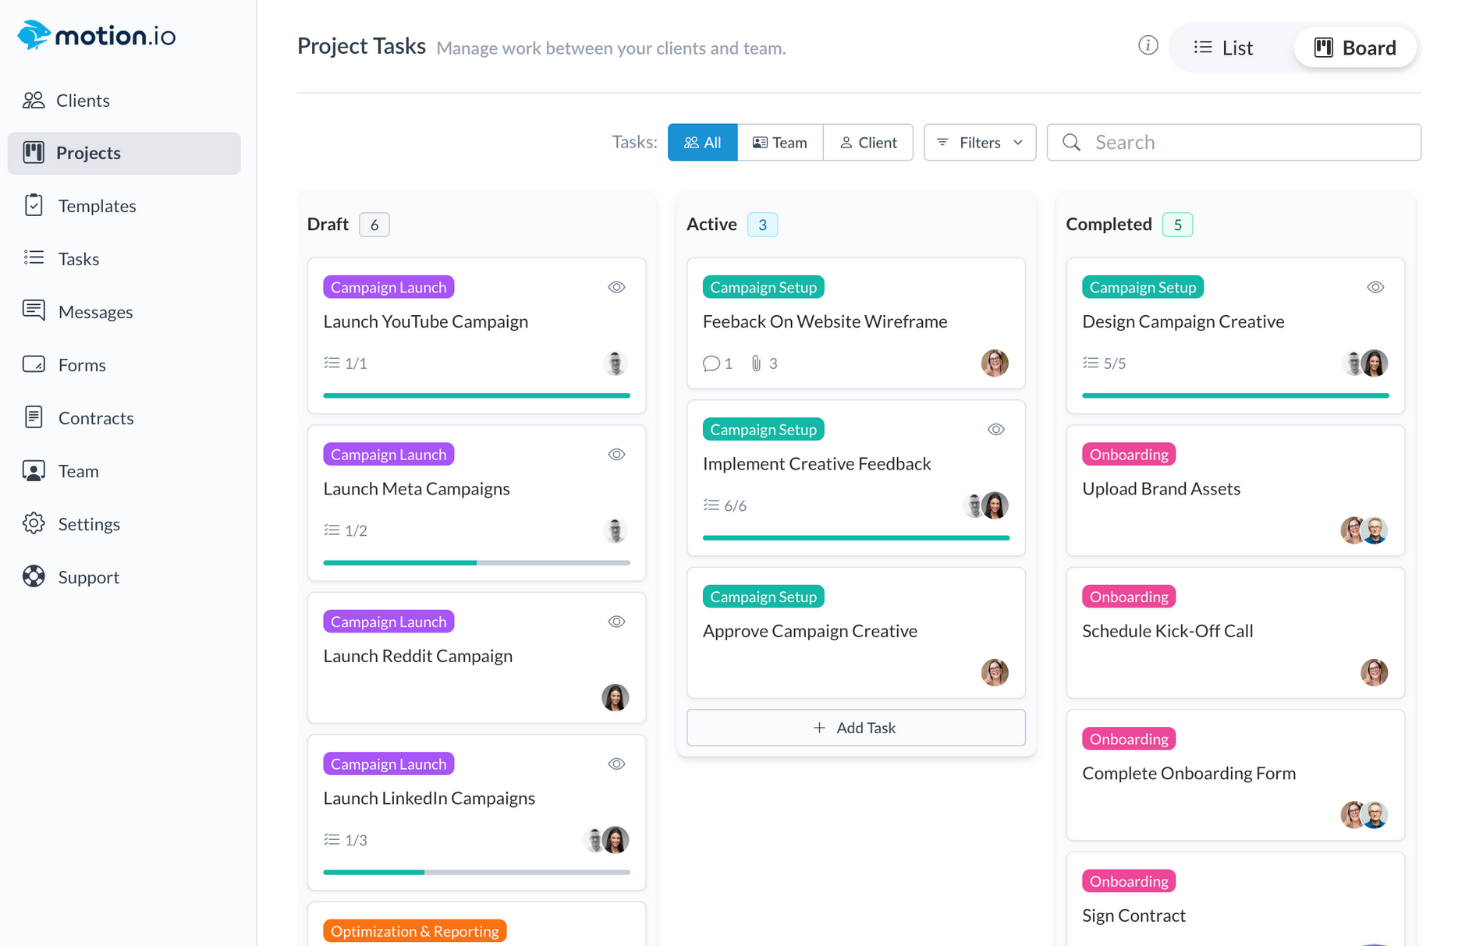Expand the 1/3 checklist on Launch LinkedIn Campaigns

point(346,840)
